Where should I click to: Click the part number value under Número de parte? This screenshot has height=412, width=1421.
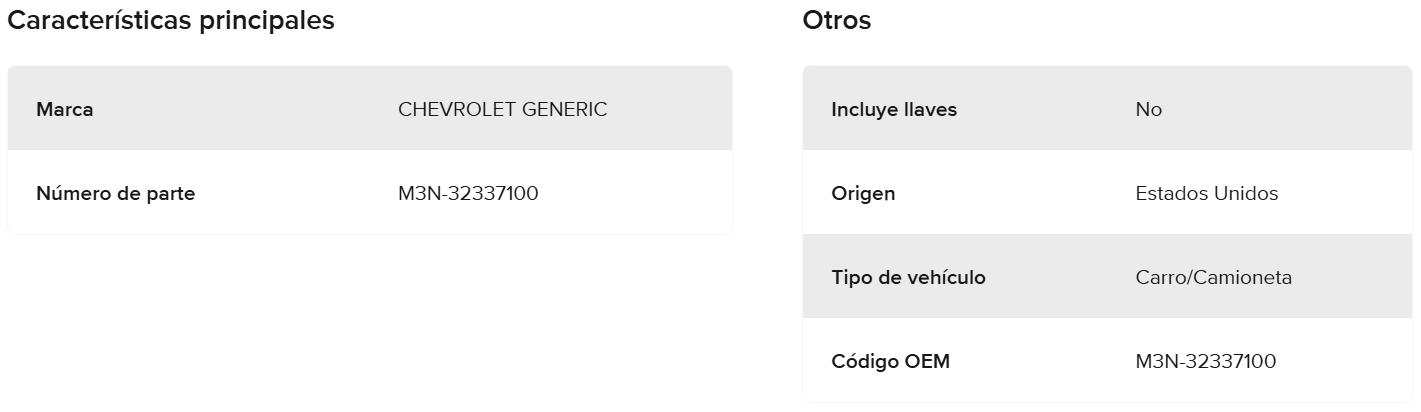(x=468, y=193)
